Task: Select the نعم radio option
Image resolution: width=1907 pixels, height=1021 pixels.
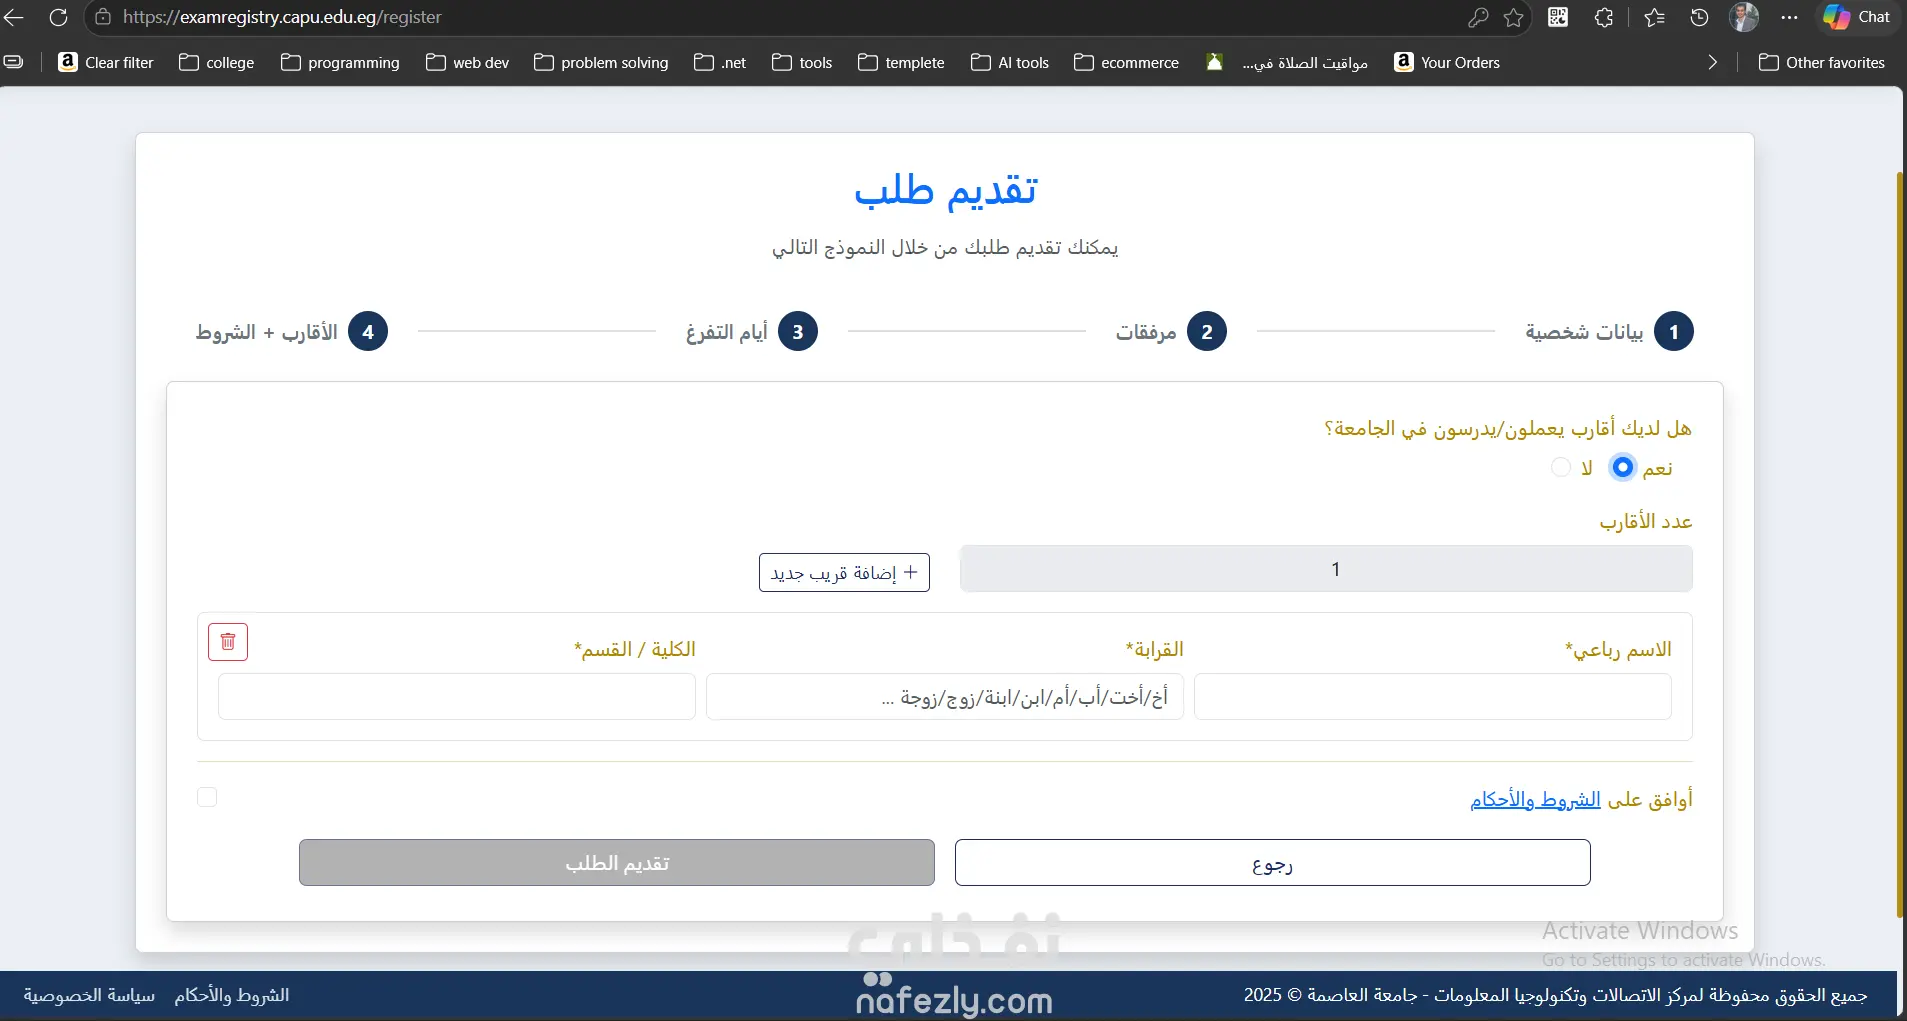Action: pos(1622,467)
